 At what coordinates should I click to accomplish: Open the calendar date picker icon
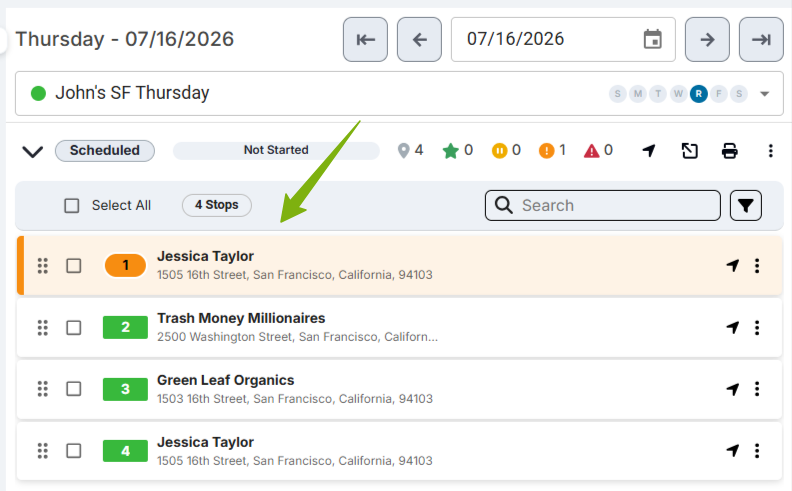point(653,39)
